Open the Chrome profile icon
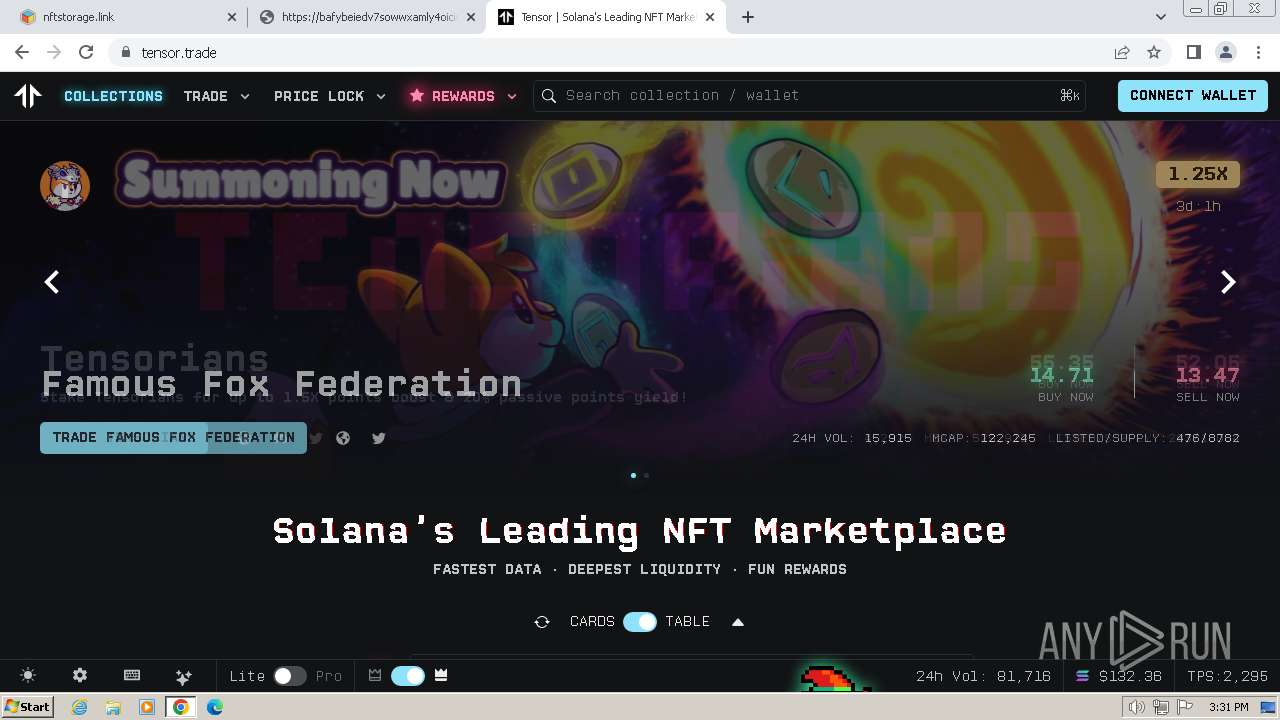This screenshot has height=720, width=1280. 1225,52
